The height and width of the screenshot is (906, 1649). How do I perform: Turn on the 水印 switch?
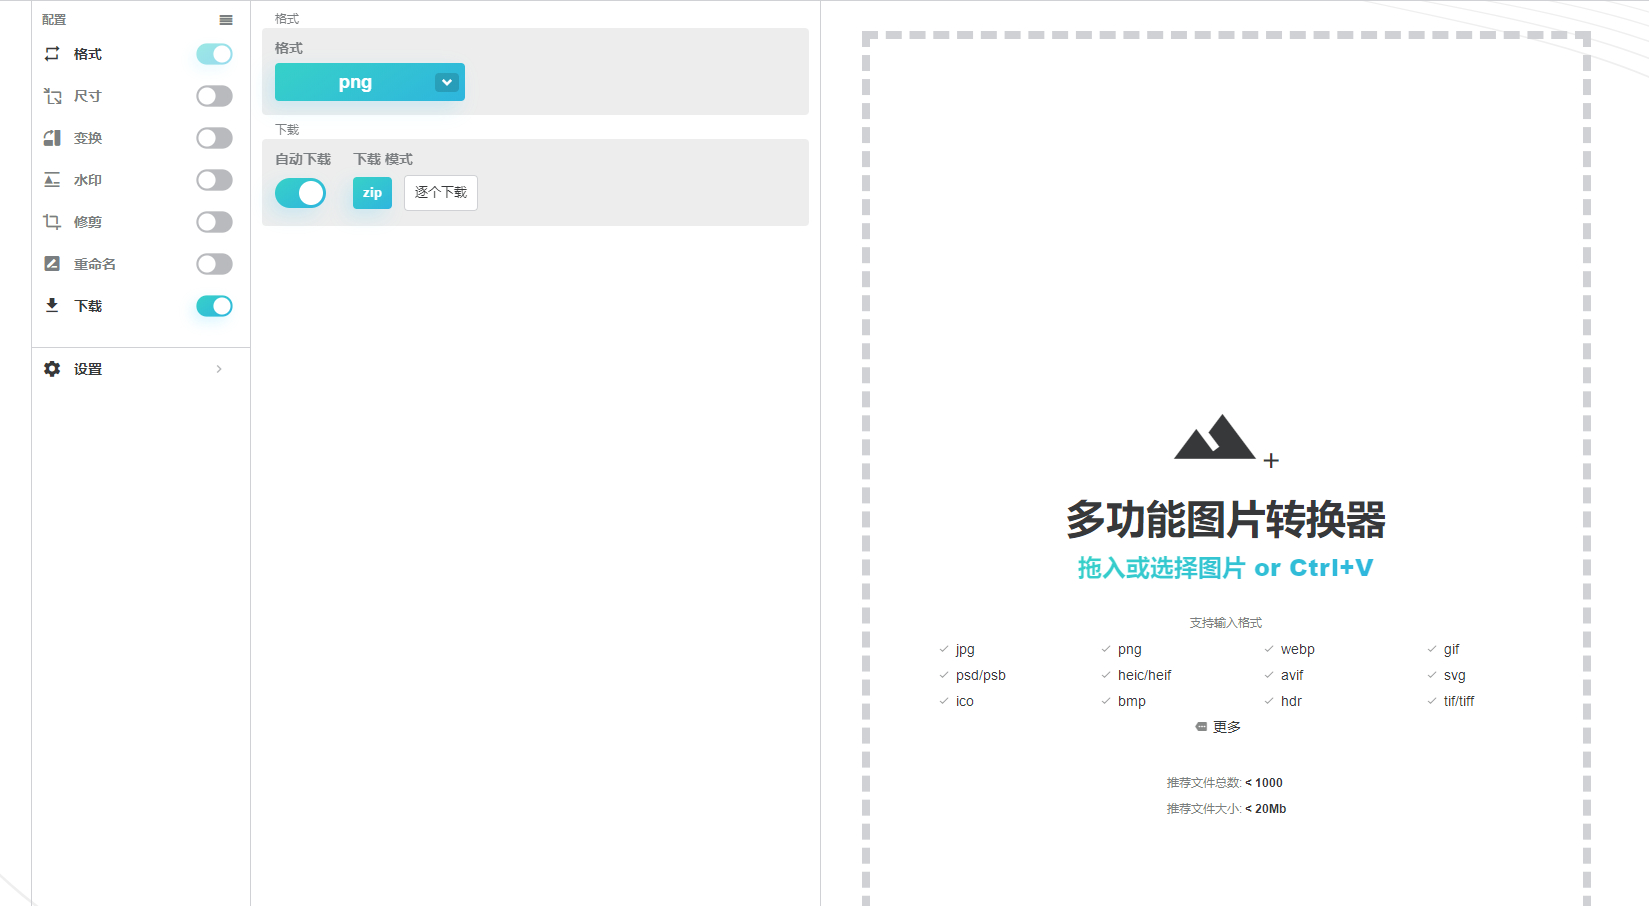click(x=214, y=180)
